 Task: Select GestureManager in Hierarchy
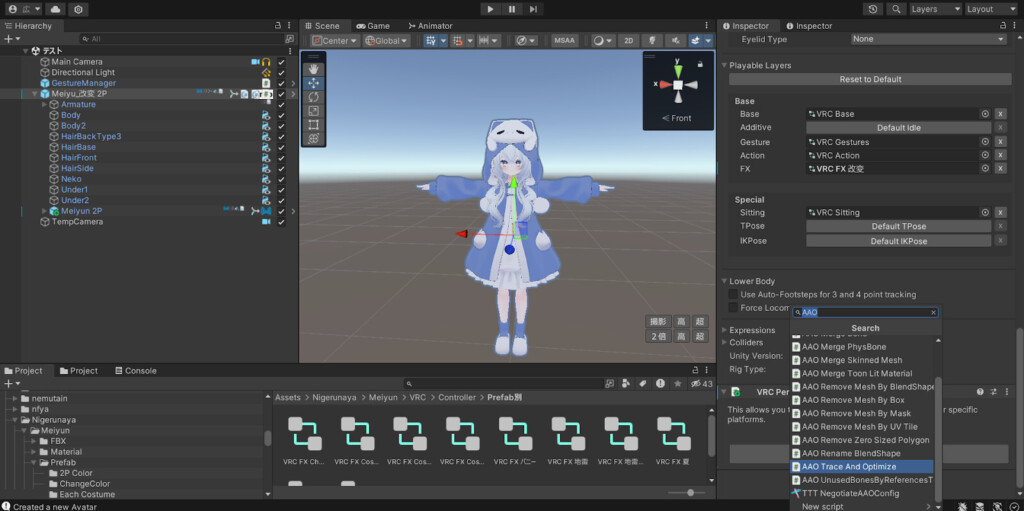(84, 83)
